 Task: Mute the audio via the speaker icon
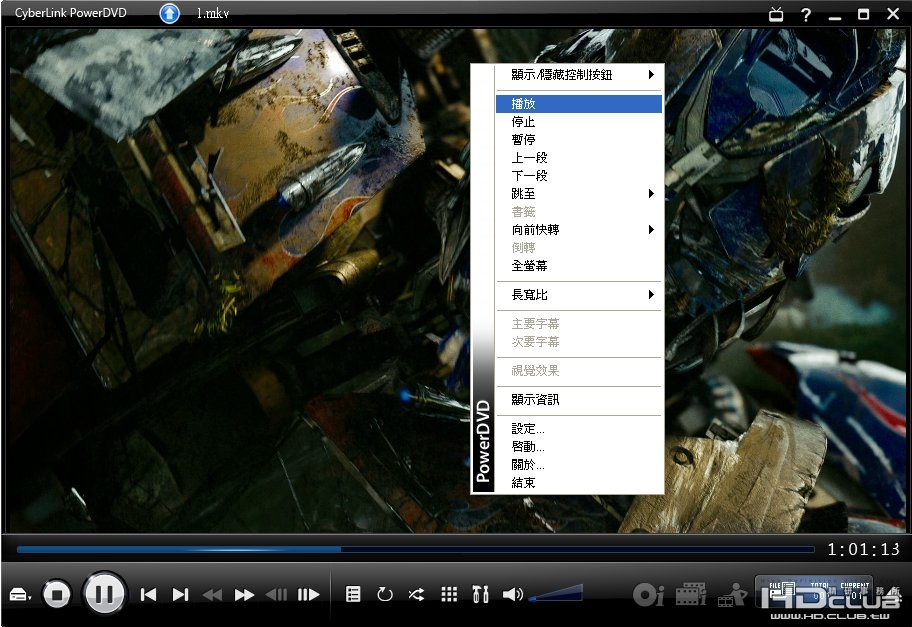click(x=512, y=594)
